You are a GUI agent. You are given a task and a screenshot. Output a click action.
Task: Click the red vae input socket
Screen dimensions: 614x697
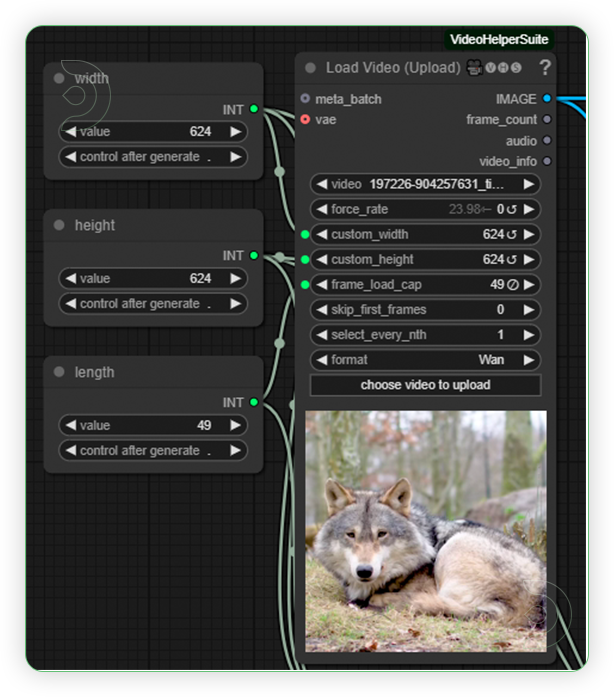[305, 119]
